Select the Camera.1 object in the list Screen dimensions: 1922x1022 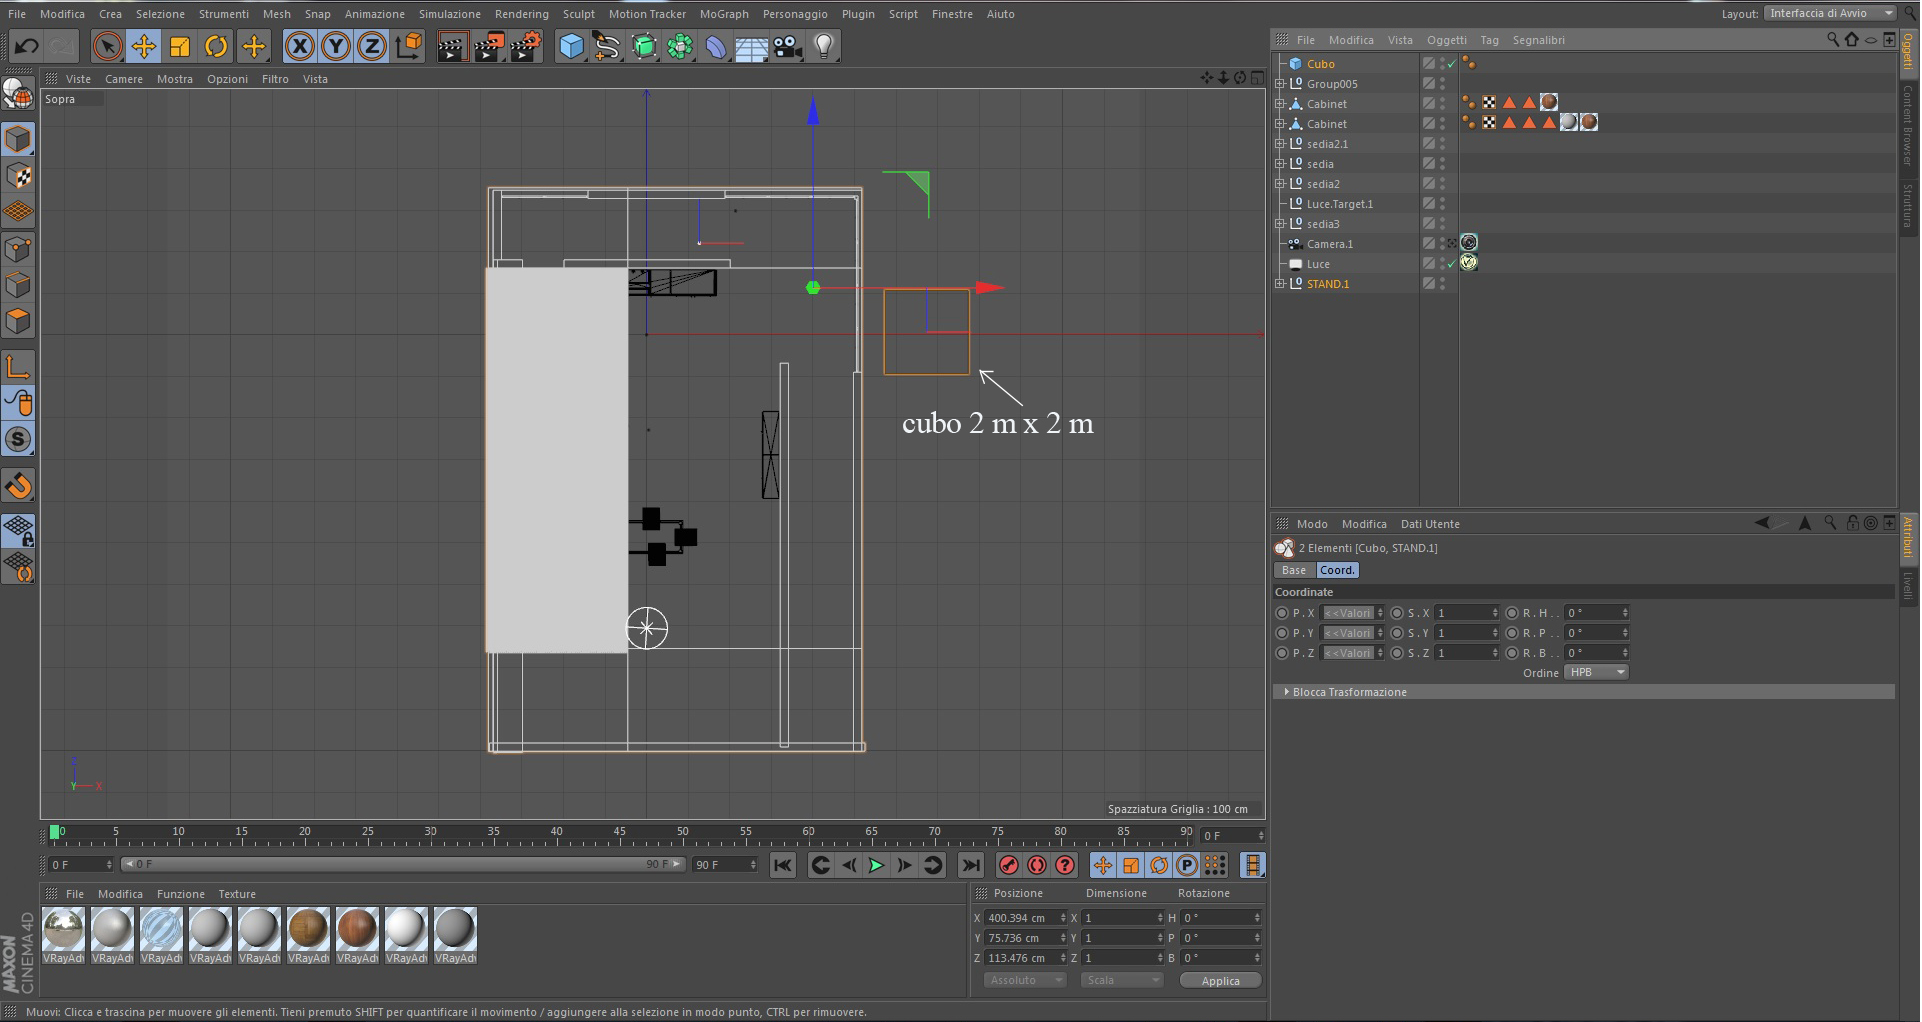coord(1329,245)
